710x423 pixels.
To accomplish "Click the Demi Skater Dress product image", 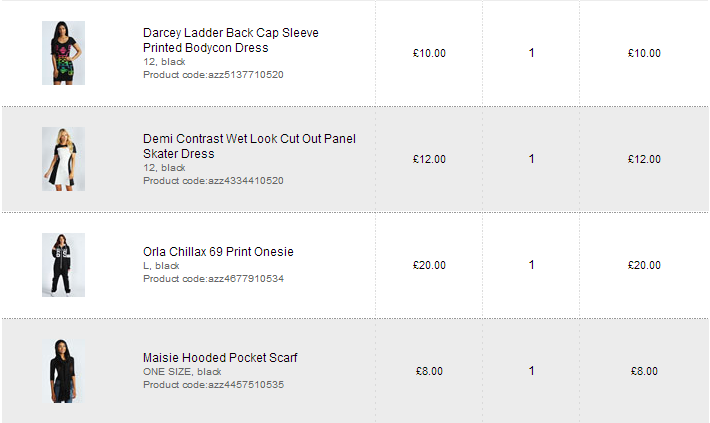I will click(63, 159).
